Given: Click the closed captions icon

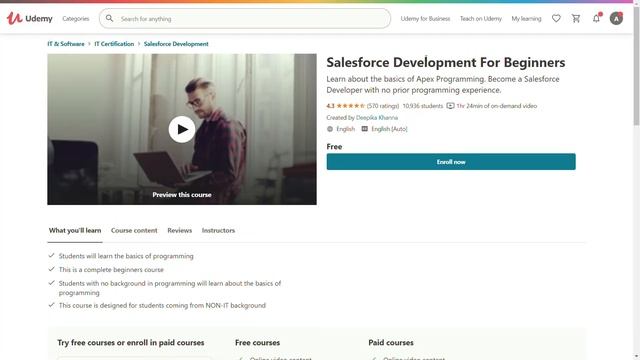Looking at the screenshot, I should pyautogui.click(x=364, y=129).
